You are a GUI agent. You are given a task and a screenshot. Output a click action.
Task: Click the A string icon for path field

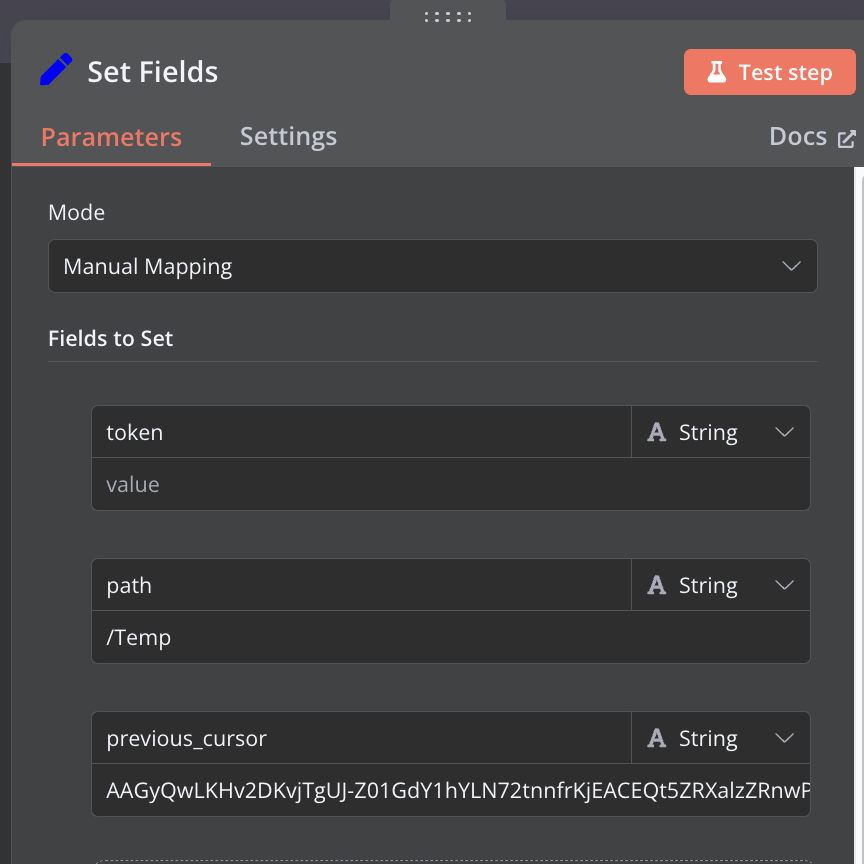[x=656, y=585]
